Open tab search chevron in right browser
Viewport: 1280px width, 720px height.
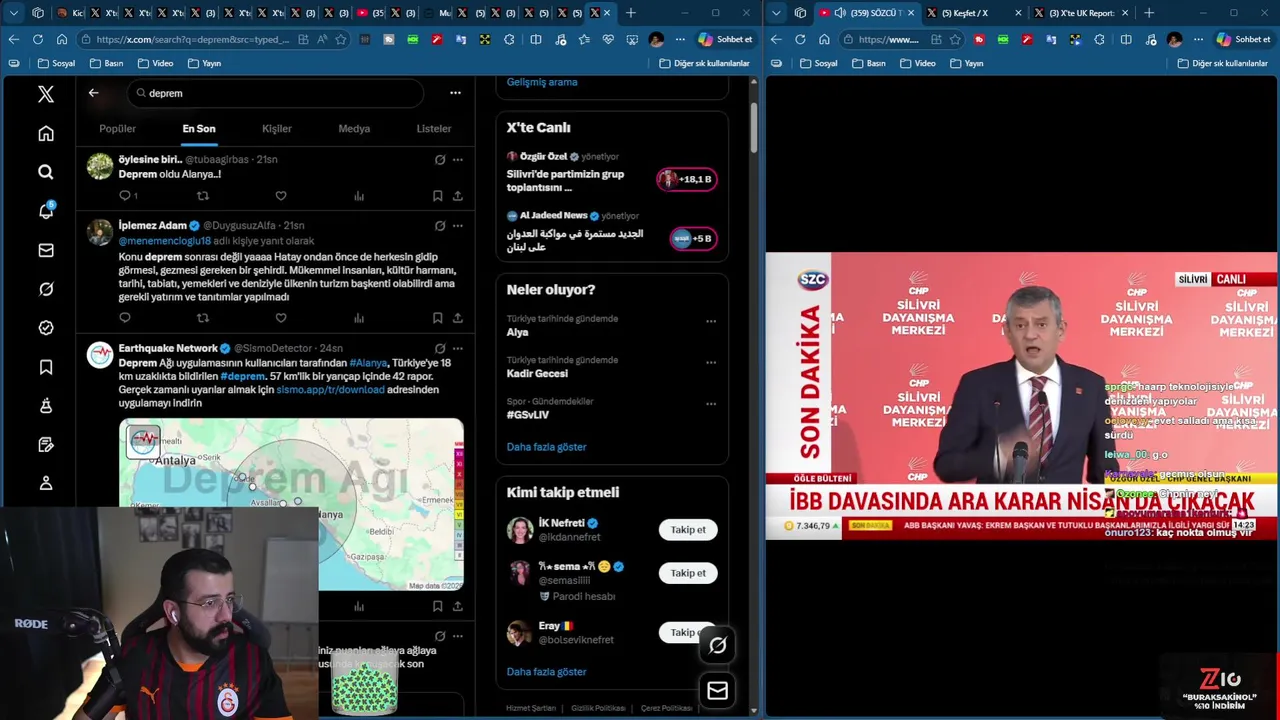point(776,13)
